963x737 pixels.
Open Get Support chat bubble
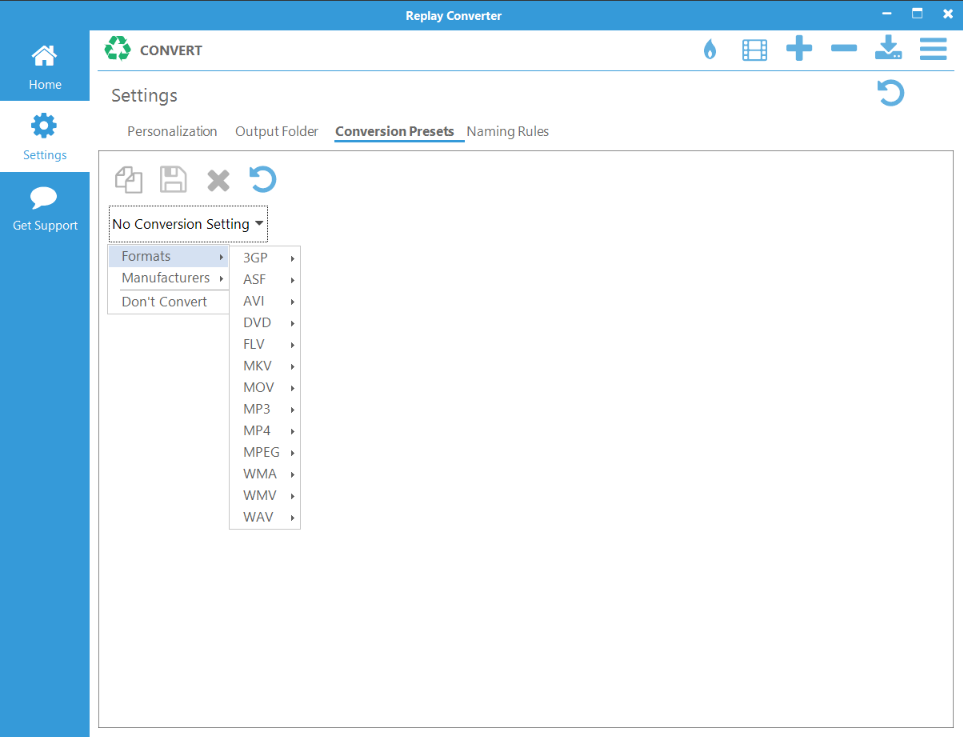45,208
